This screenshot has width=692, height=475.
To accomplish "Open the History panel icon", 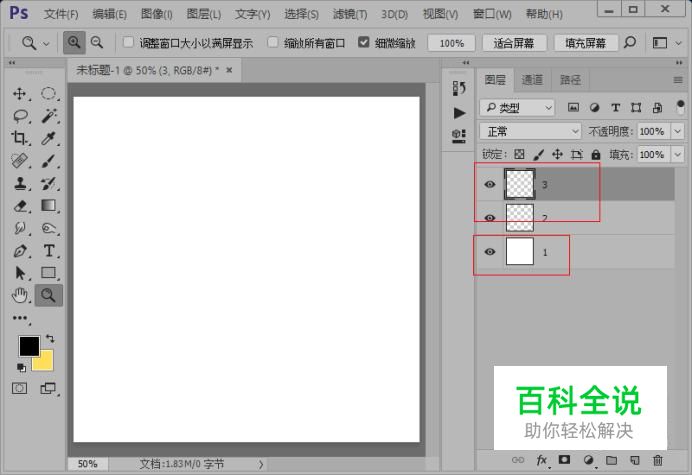I will (459, 88).
